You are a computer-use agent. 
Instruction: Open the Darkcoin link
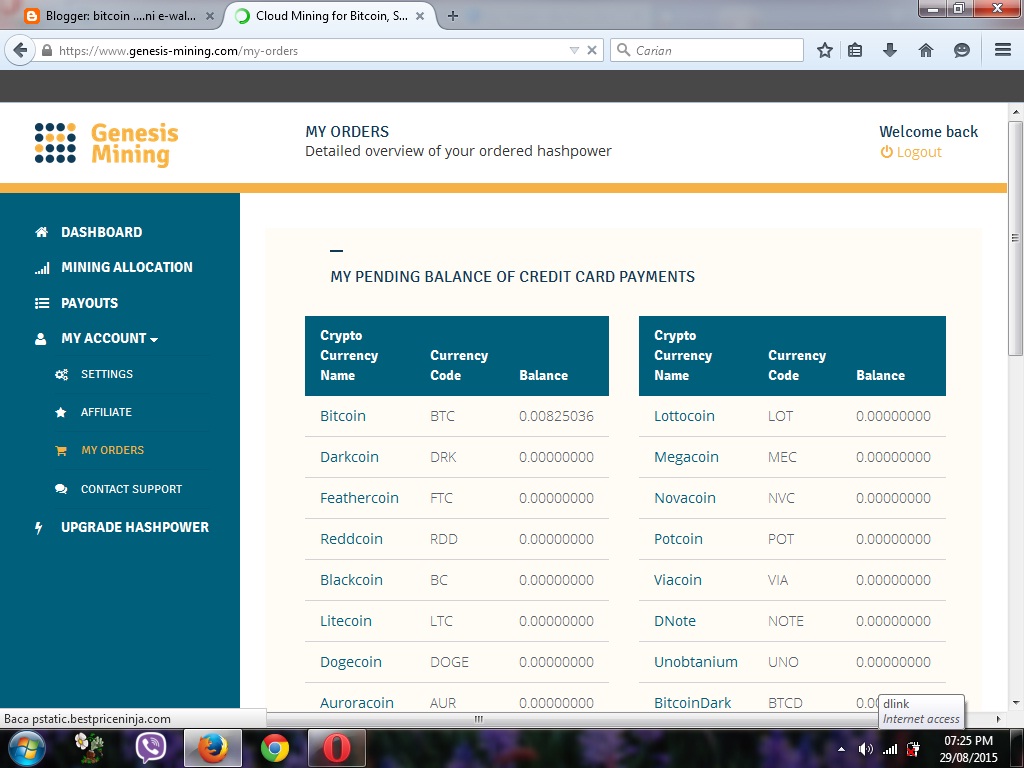pos(349,457)
